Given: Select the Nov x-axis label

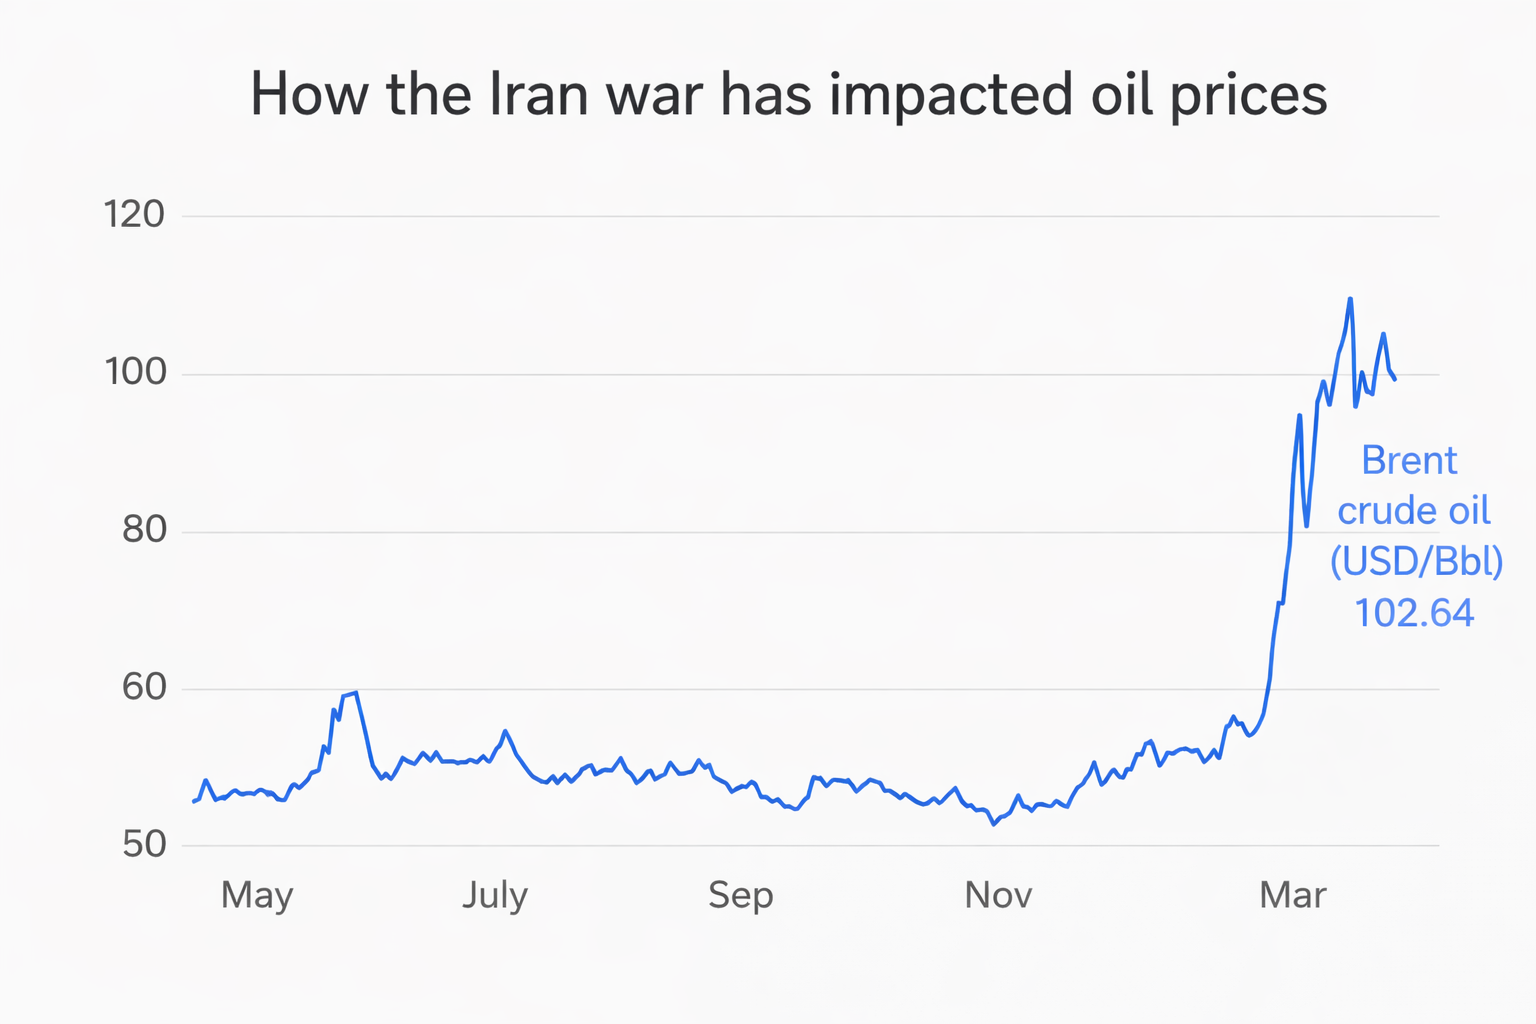Looking at the screenshot, I should coord(997,894).
